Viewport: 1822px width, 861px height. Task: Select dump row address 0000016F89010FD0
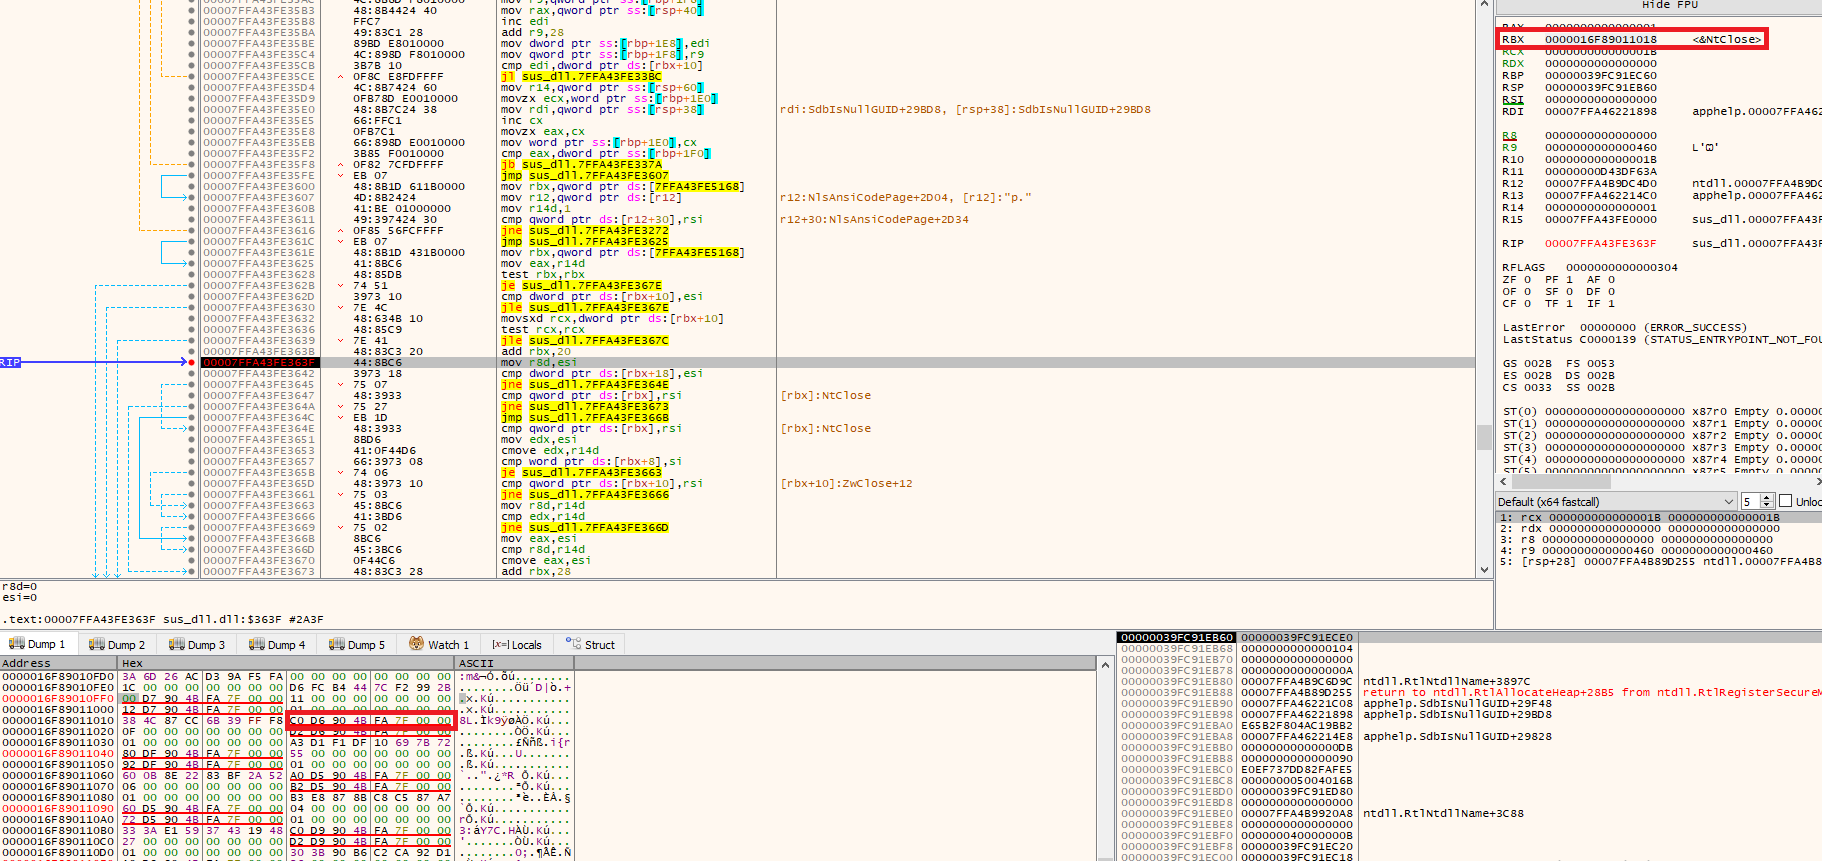click(x=58, y=676)
